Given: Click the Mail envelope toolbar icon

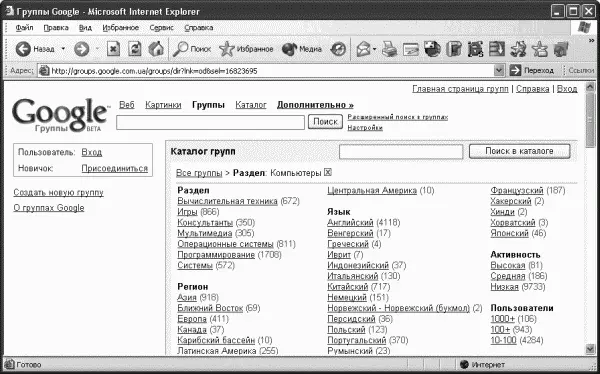Looking at the screenshot, I should (x=363, y=49).
